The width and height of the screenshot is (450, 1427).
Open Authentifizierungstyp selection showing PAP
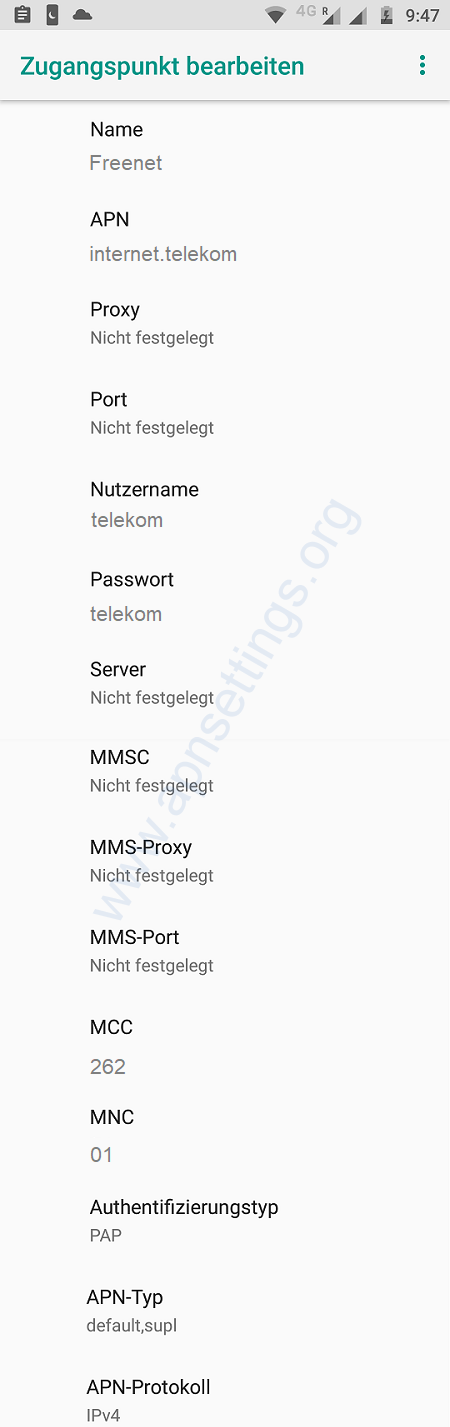pyautogui.click(x=225, y=1221)
